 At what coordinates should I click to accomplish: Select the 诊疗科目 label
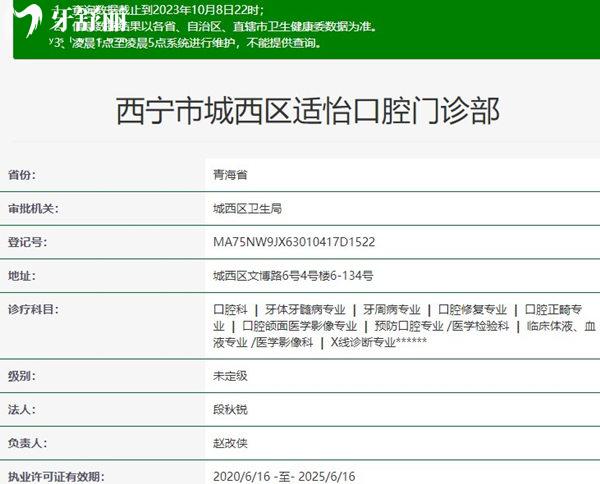(33, 309)
